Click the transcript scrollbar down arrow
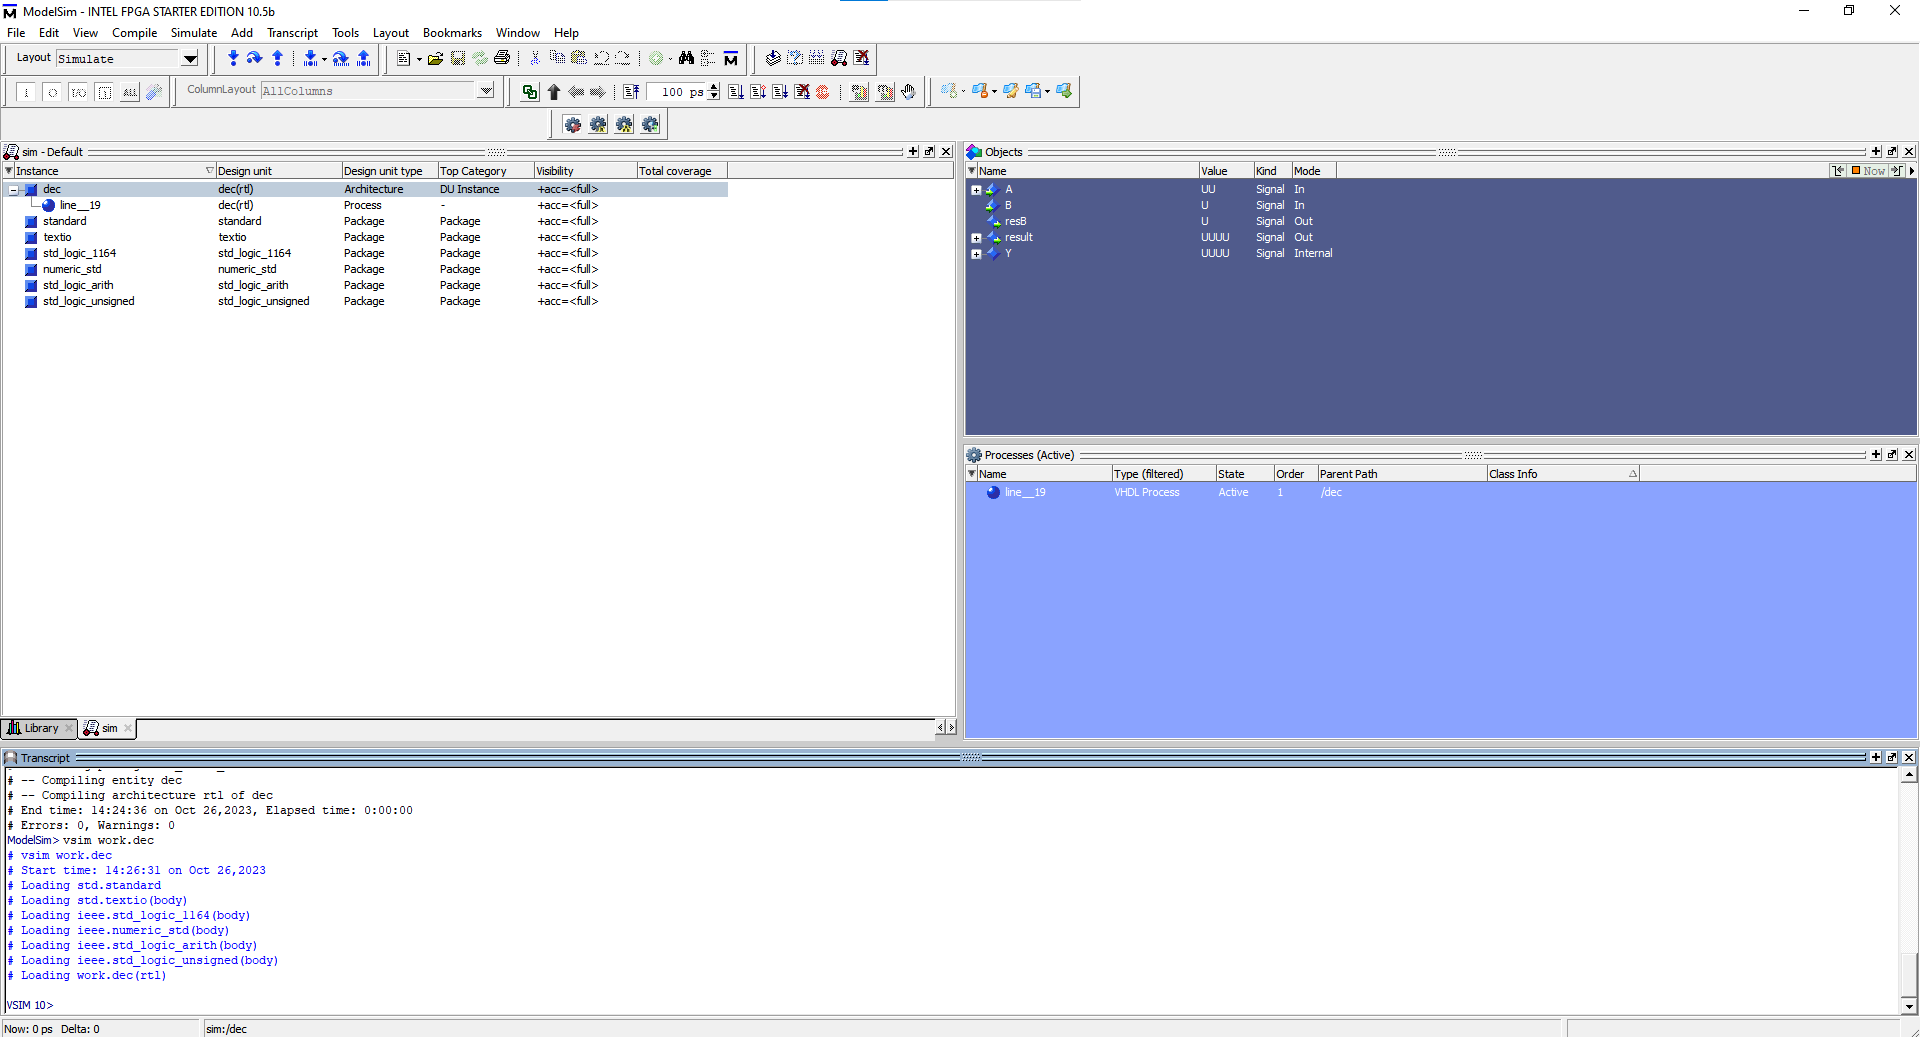1920x1037 pixels. [x=1909, y=1006]
